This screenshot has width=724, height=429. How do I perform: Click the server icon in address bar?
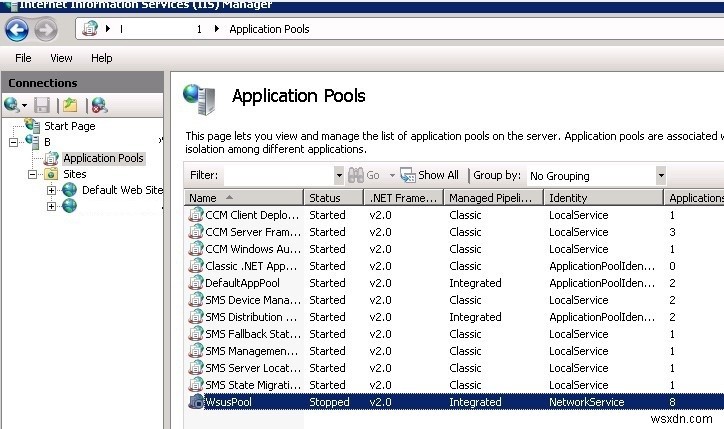pyautogui.click(x=90, y=29)
